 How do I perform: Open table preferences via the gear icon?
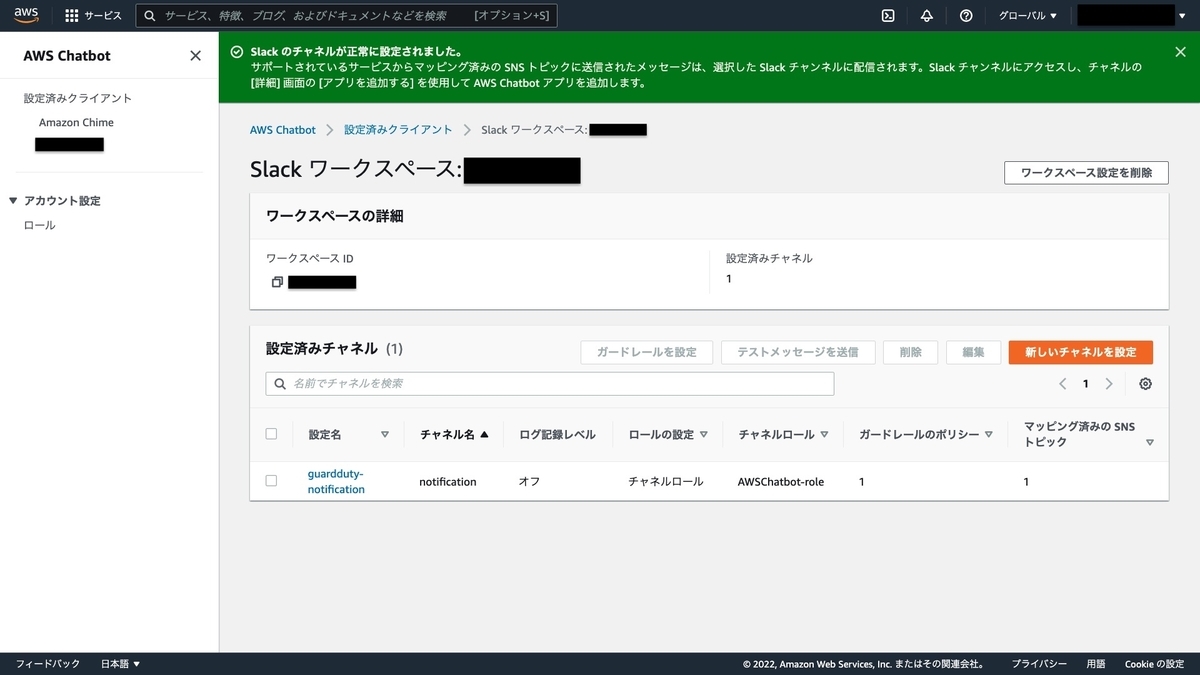(1145, 383)
